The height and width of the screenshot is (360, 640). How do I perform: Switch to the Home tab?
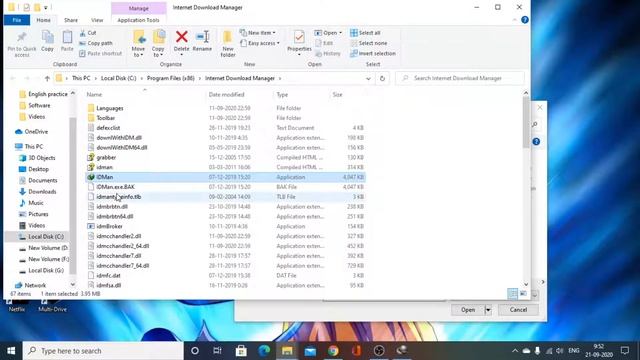tap(43, 20)
